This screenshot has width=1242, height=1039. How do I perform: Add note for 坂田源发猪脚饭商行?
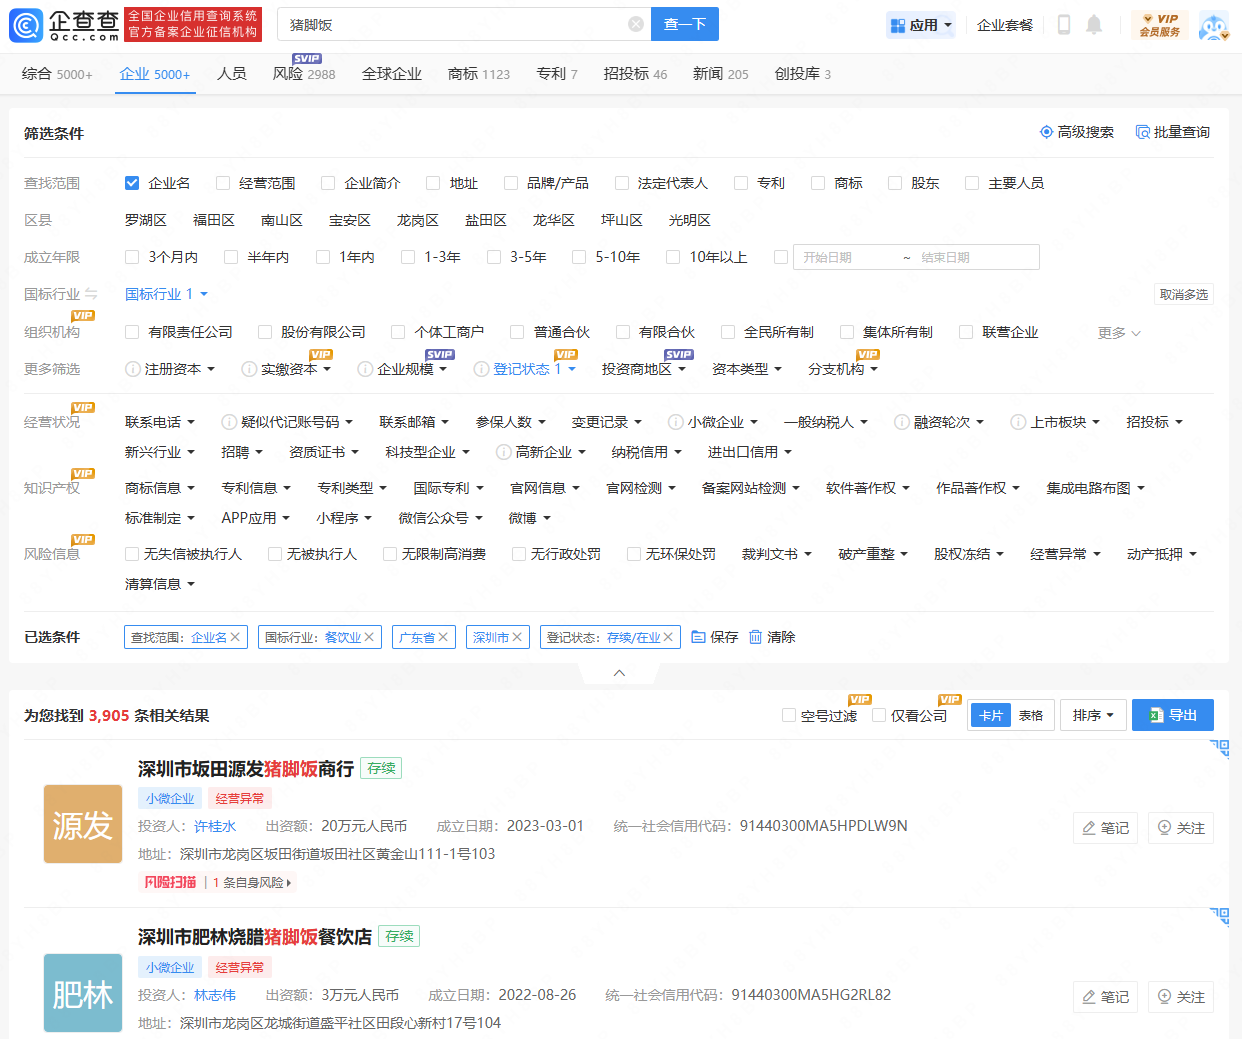point(1105,828)
